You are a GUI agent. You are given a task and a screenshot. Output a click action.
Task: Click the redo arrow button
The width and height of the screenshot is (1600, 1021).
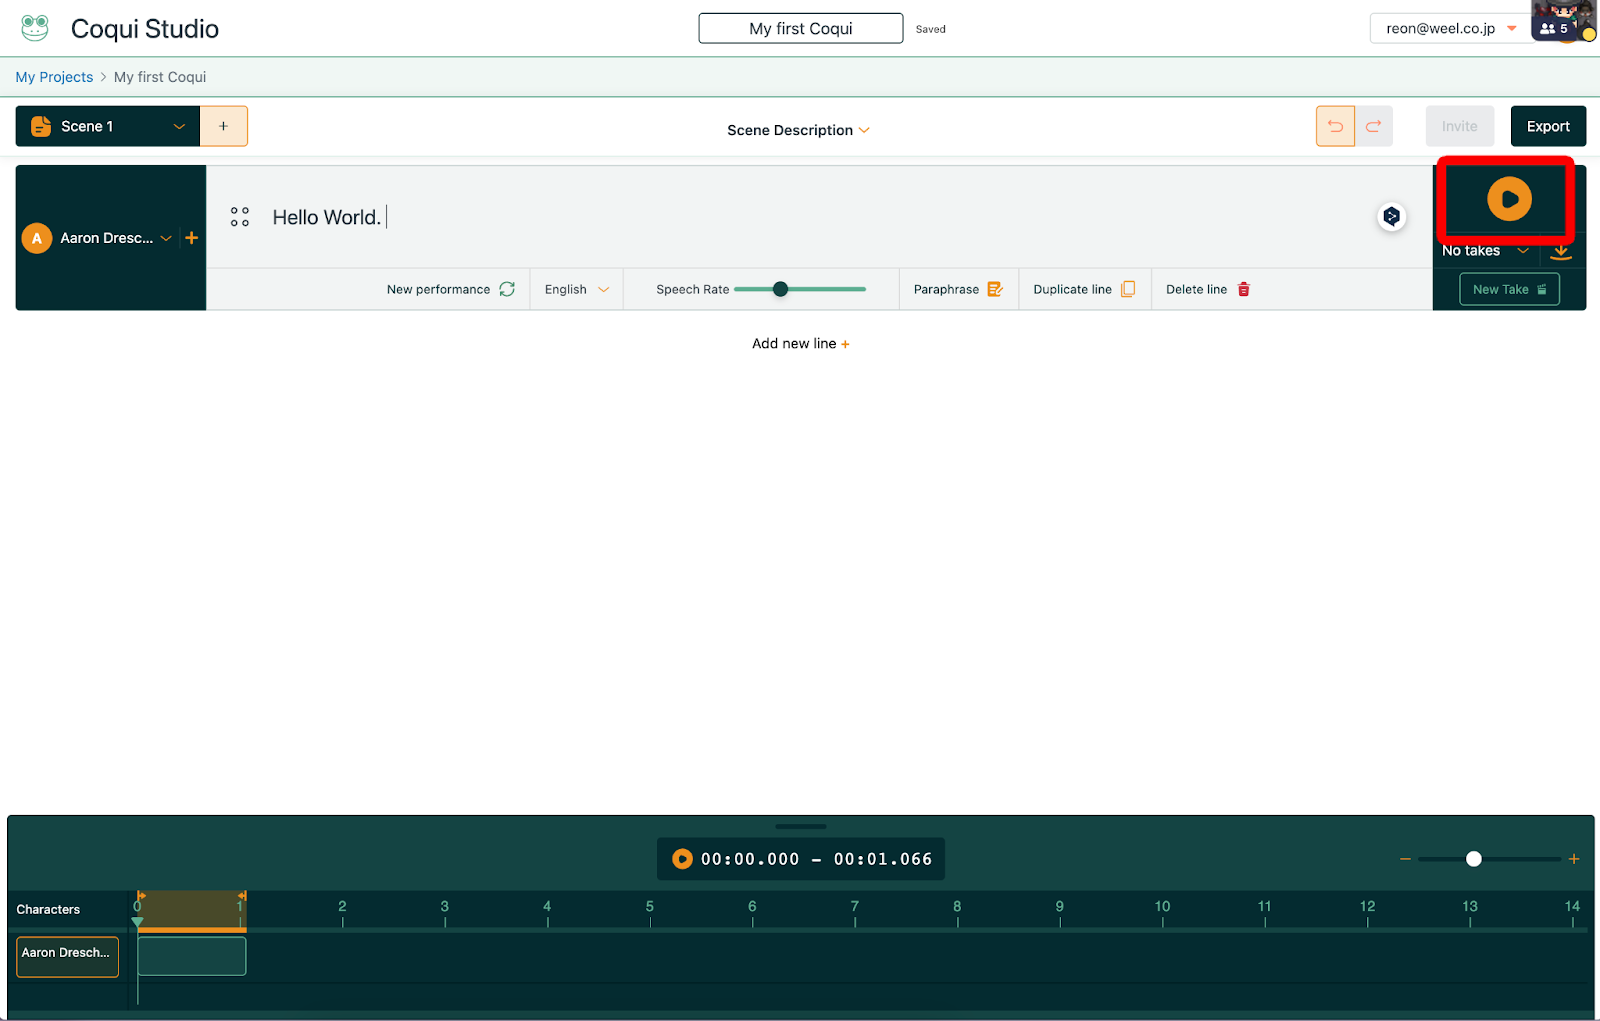coord(1374,126)
